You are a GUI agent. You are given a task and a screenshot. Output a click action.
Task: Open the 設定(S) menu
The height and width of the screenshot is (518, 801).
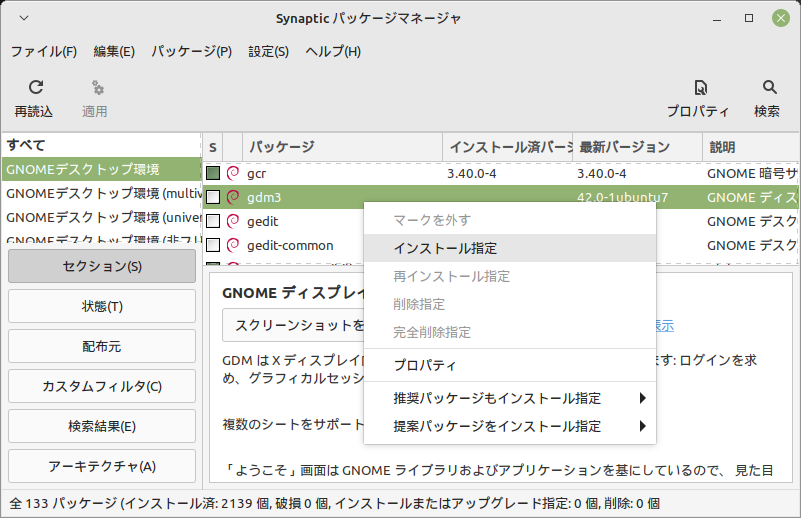(268, 52)
